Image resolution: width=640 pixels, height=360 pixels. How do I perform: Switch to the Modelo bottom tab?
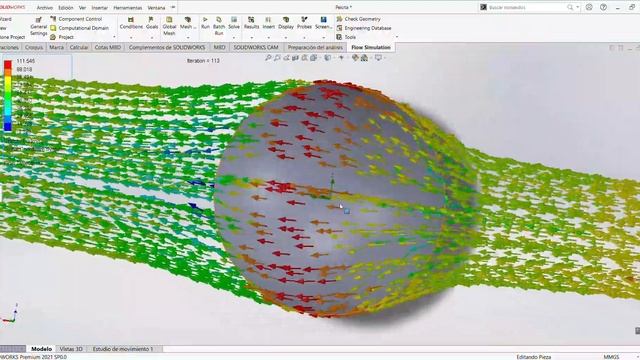tap(41, 349)
